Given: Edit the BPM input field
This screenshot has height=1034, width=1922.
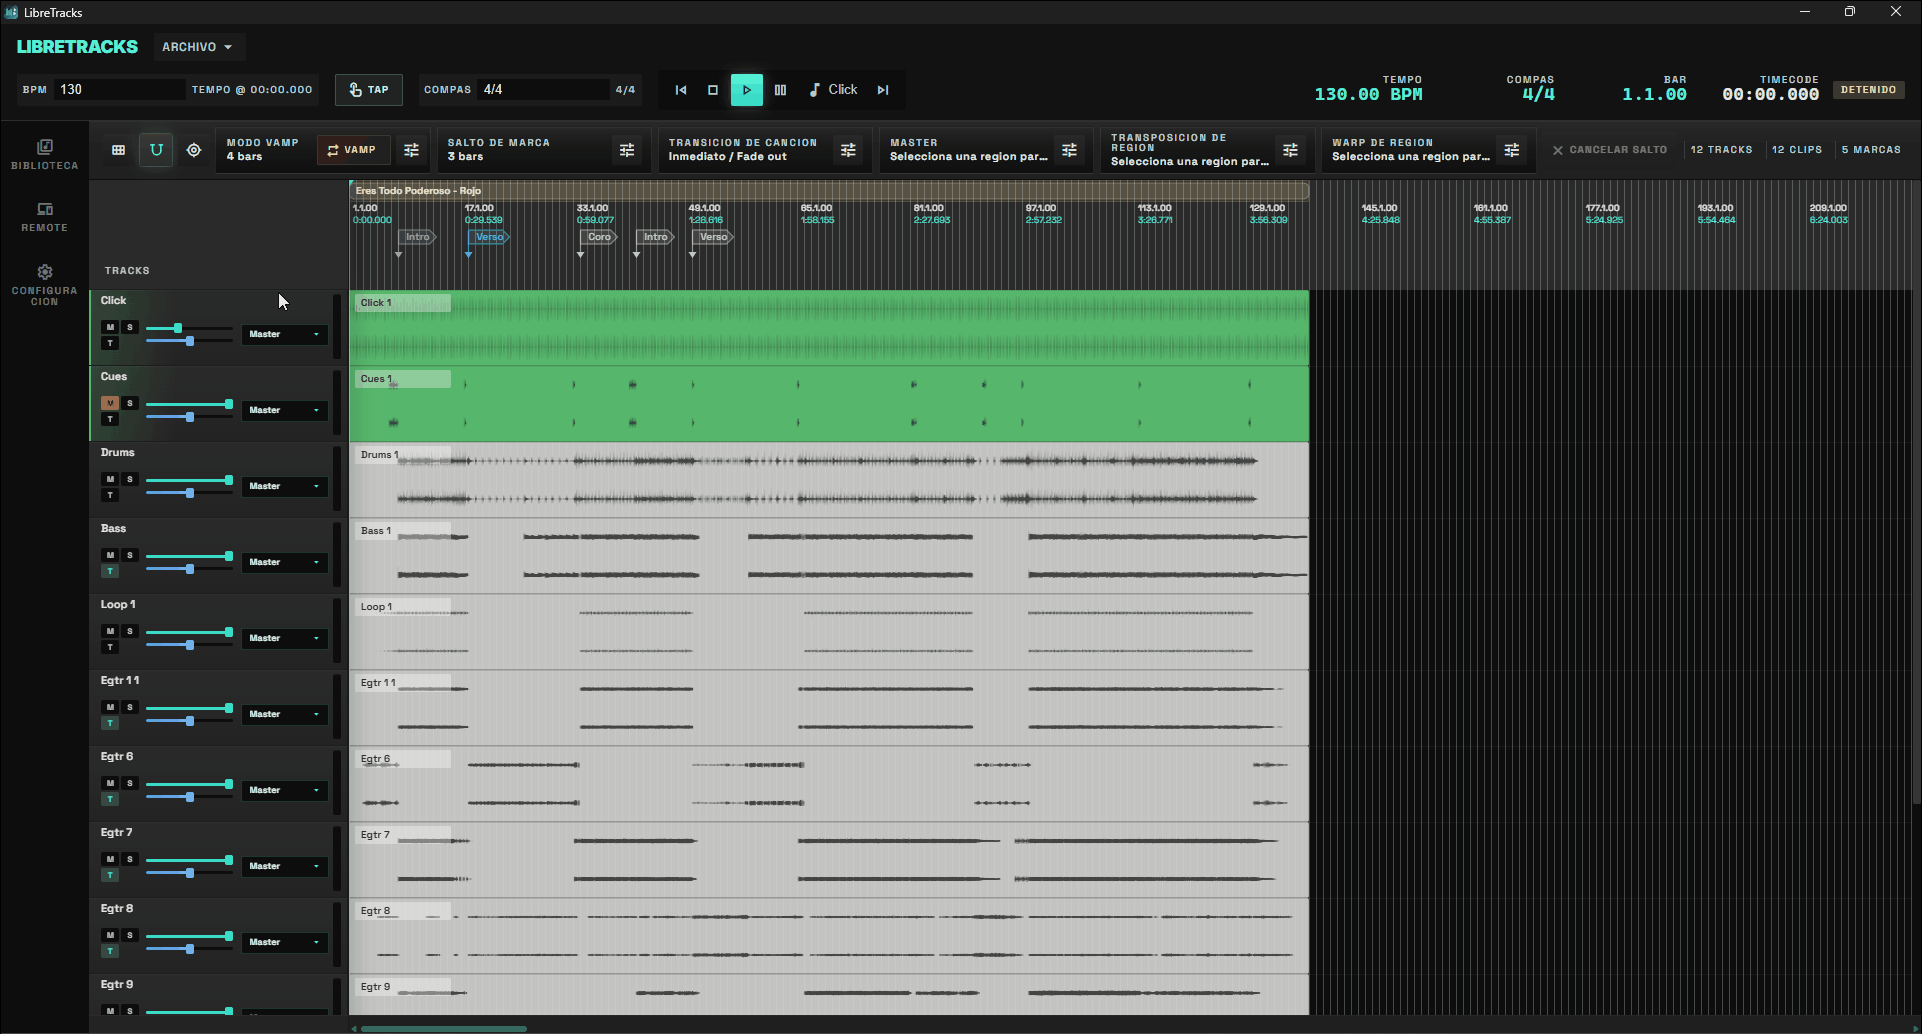Looking at the screenshot, I should pyautogui.click(x=119, y=90).
